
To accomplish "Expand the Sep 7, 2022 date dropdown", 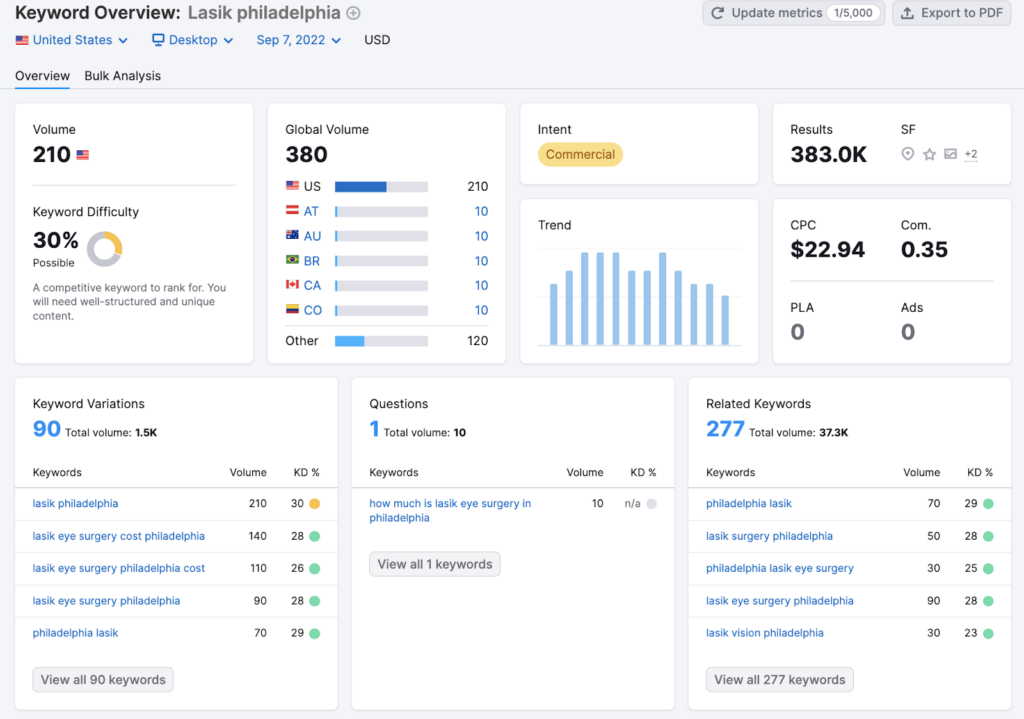I will 298,40.
